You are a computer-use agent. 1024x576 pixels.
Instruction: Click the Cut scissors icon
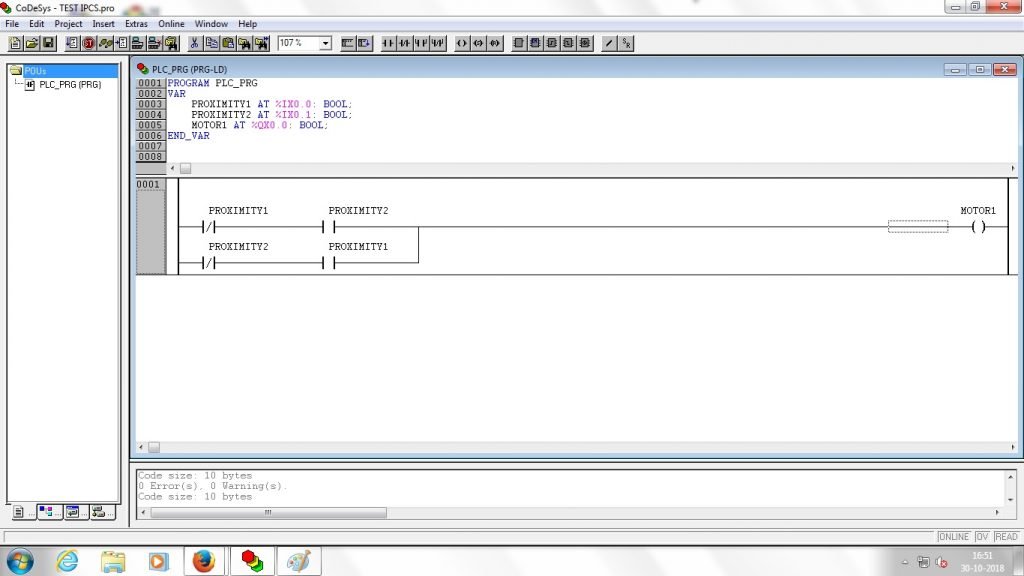195,43
